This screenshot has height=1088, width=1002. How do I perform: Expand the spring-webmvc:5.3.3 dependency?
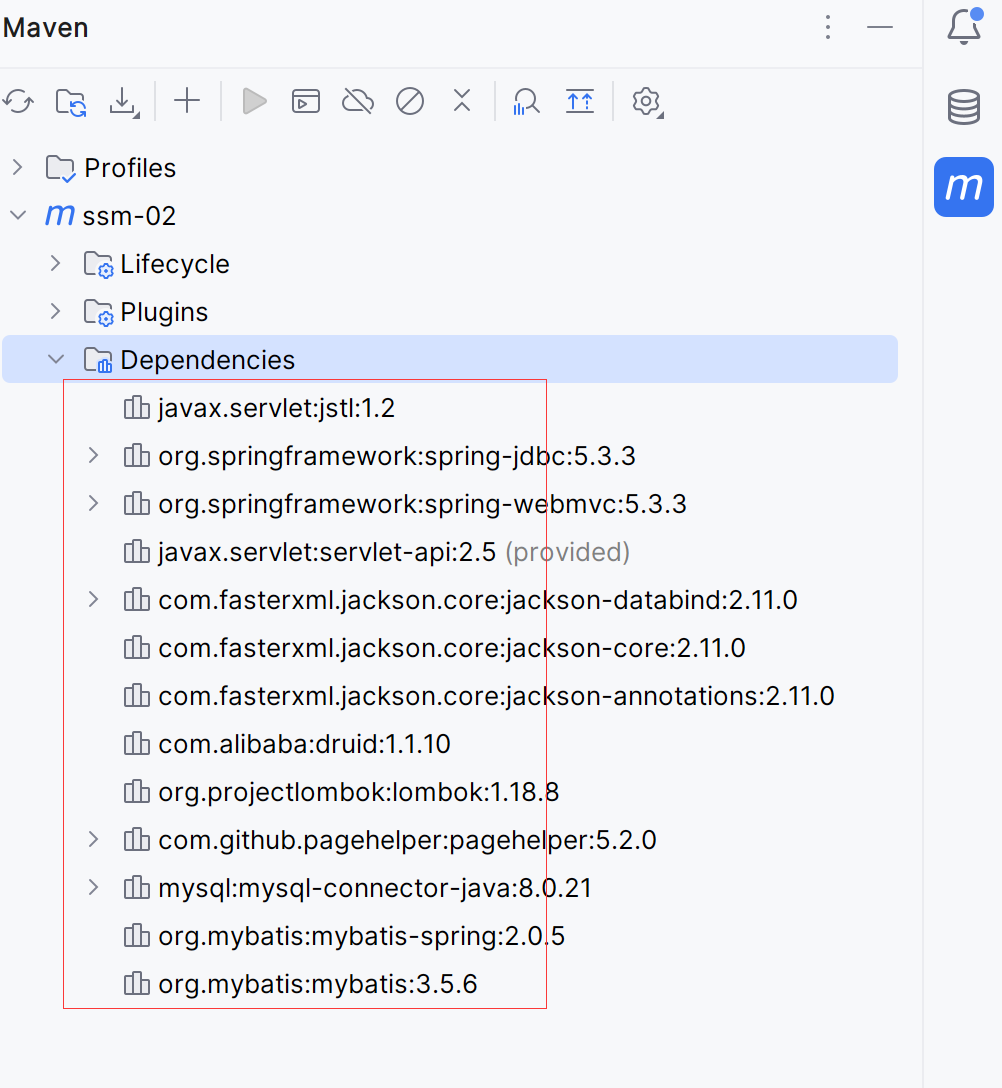tap(93, 504)
